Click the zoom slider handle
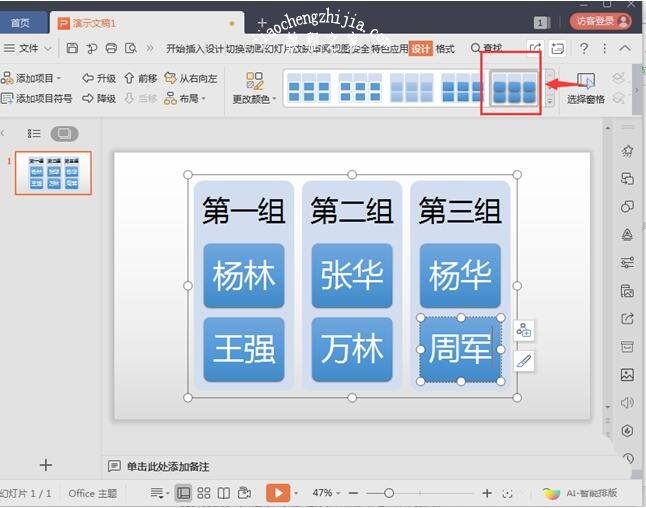 (x=389, y=493)
